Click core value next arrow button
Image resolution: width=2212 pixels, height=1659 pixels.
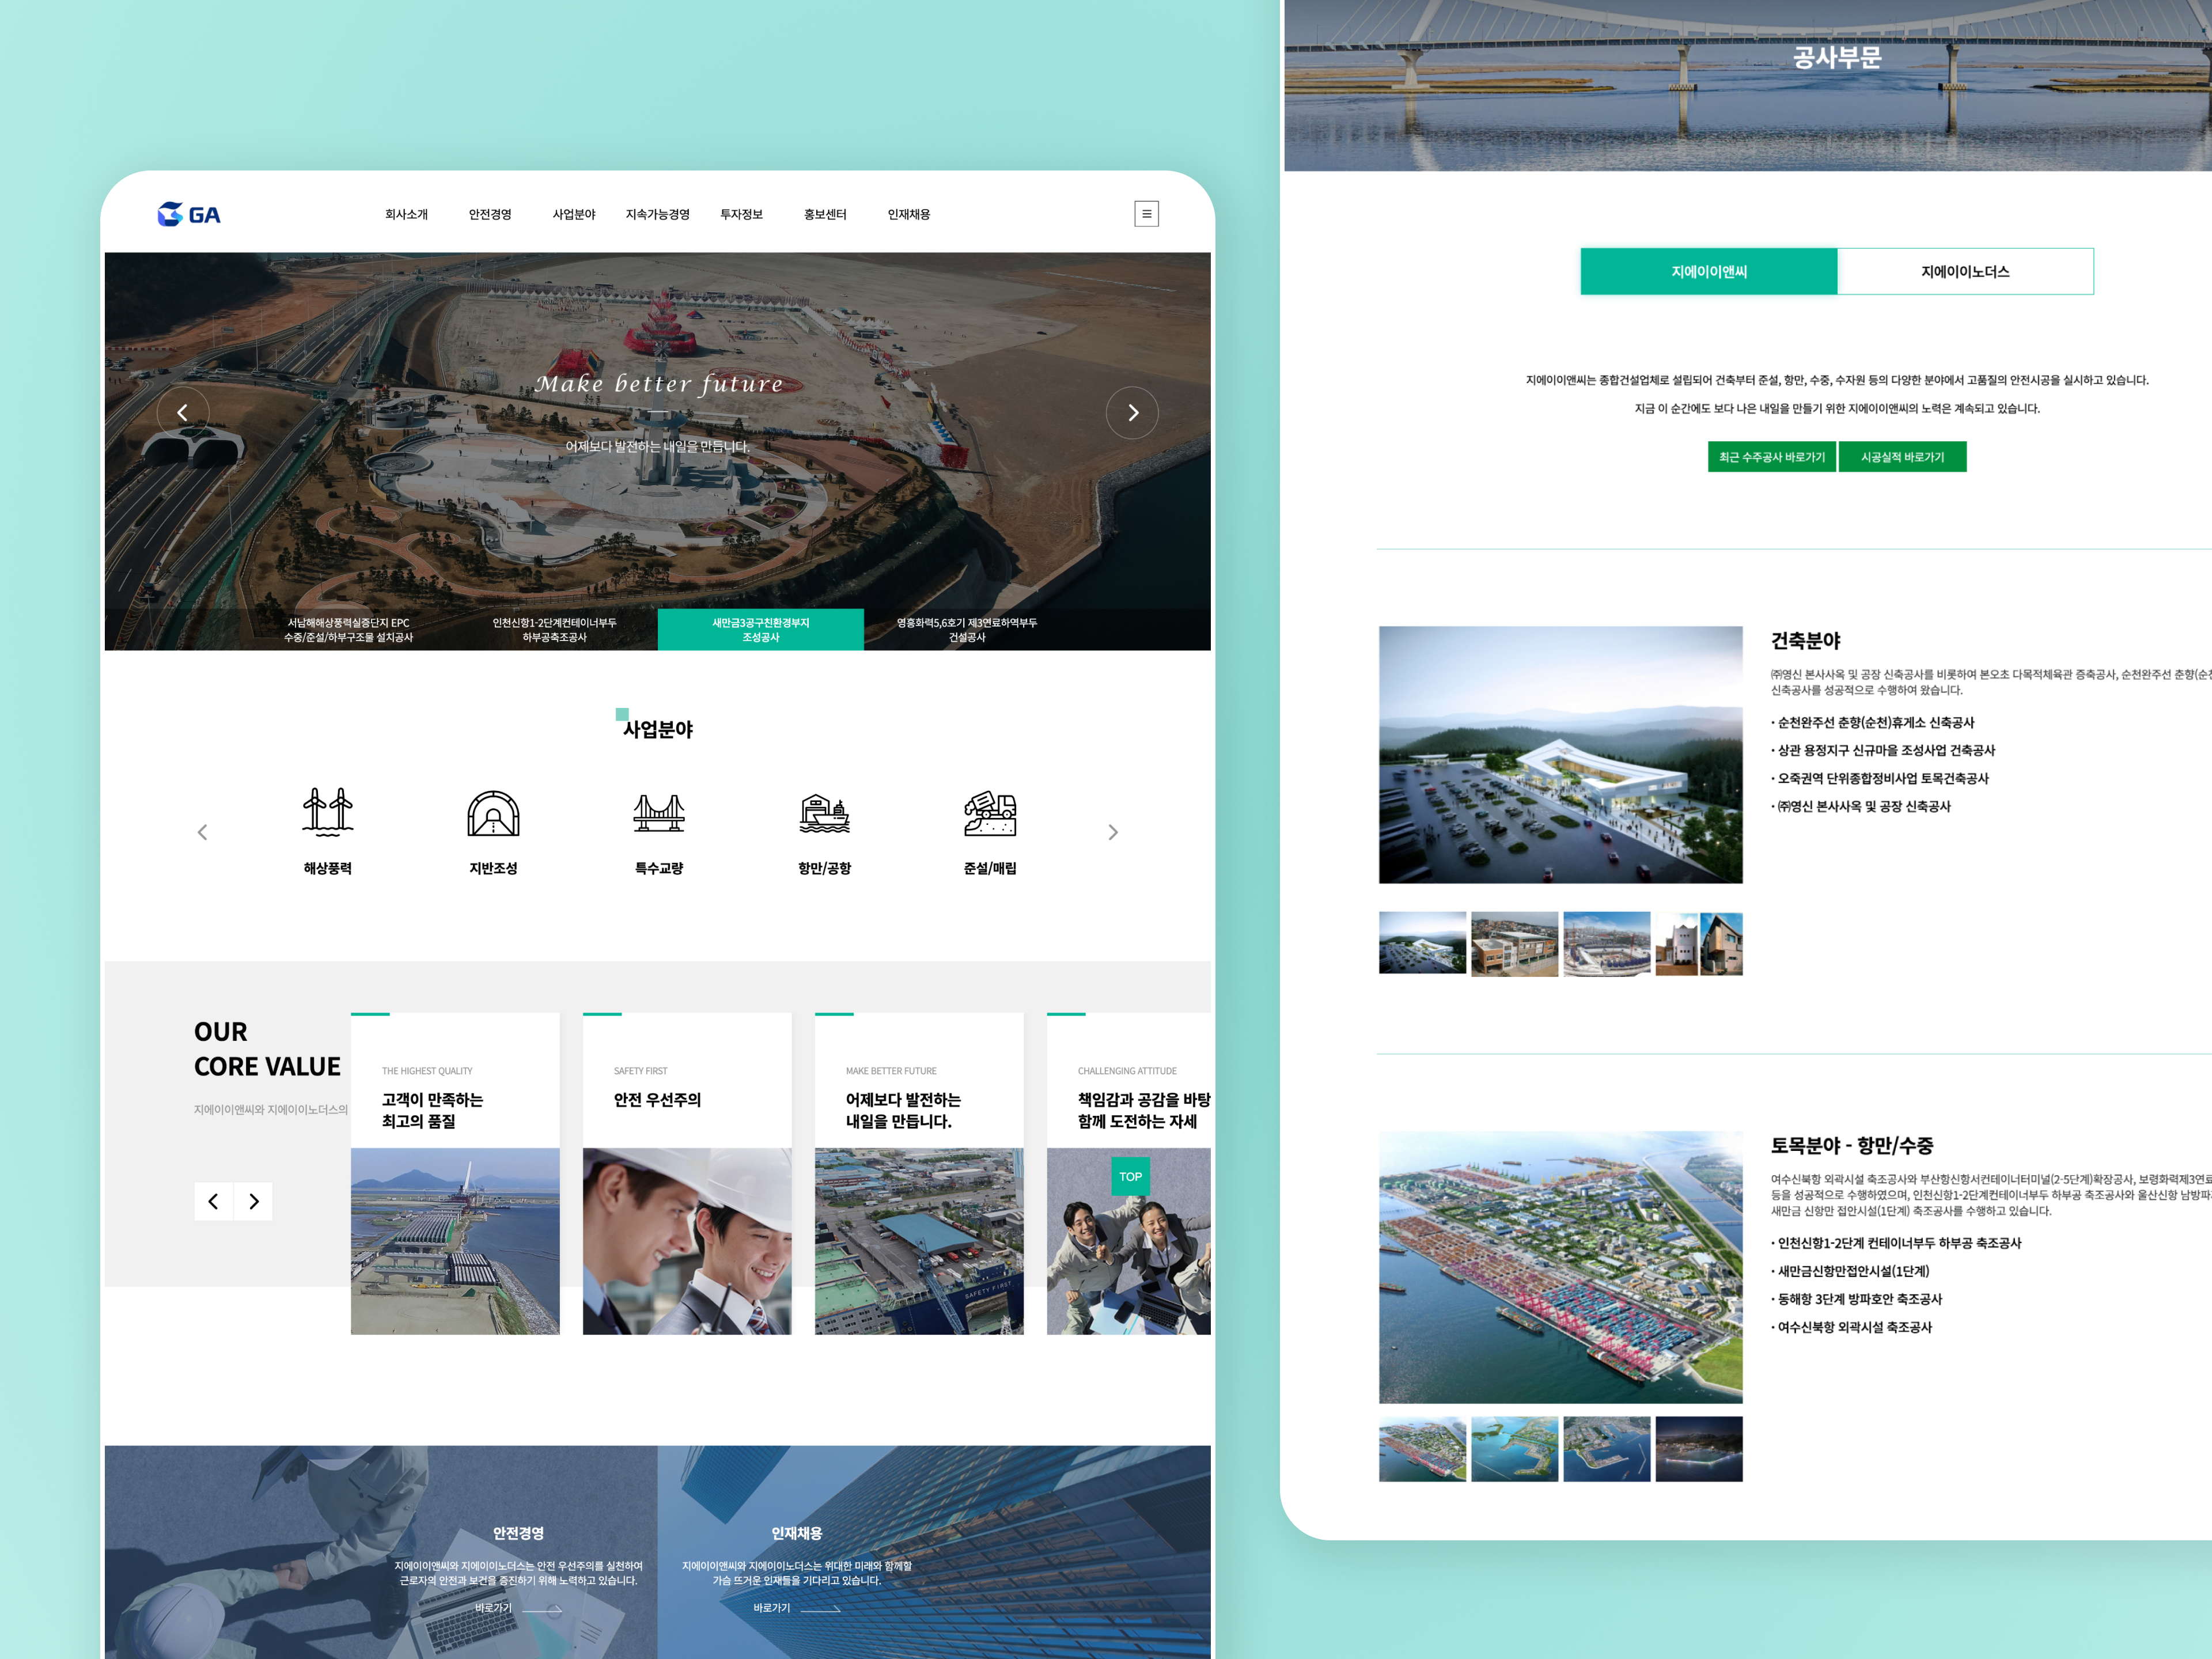254,1201
